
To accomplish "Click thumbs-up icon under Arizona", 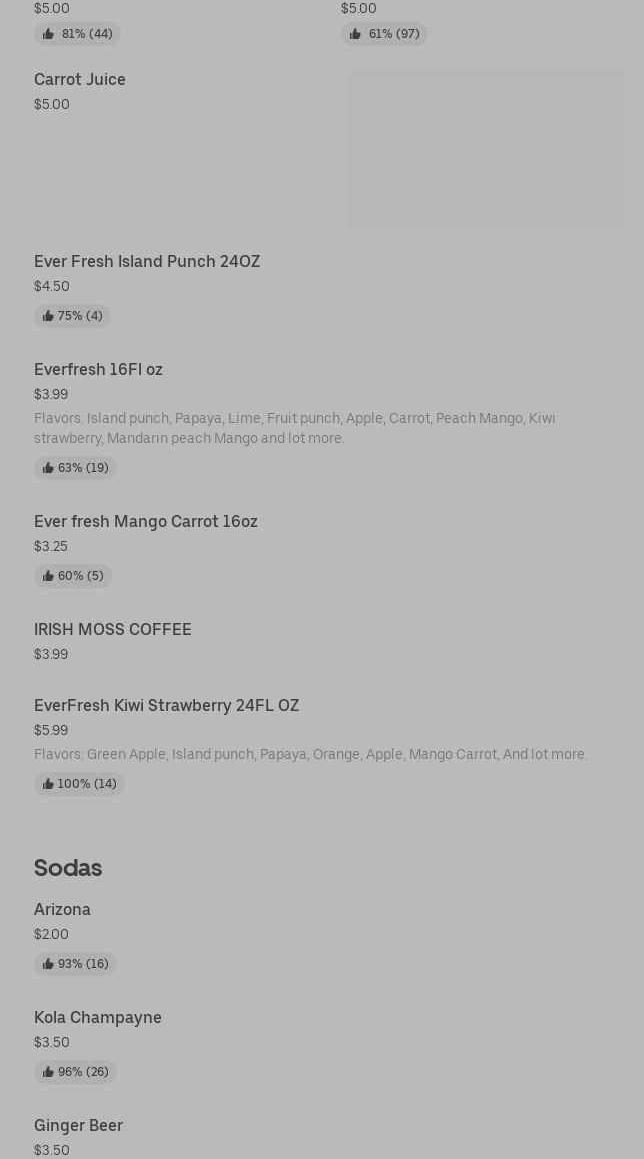I will (48, 964).
